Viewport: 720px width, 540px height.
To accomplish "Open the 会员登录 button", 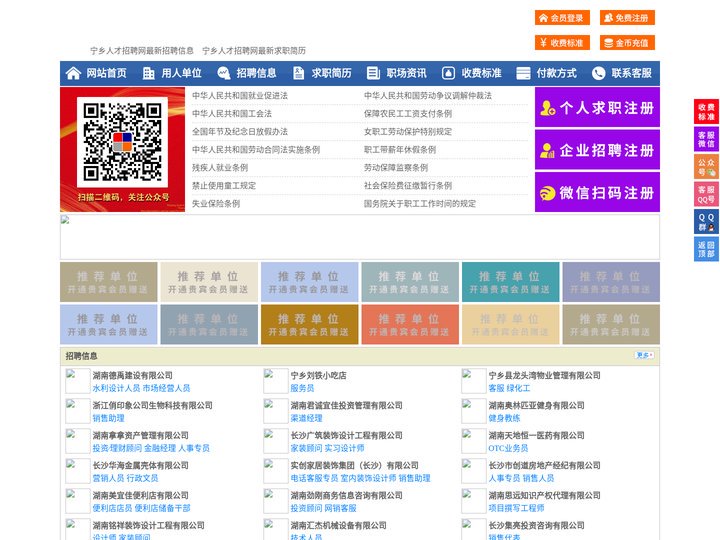I will coord(562,18).
